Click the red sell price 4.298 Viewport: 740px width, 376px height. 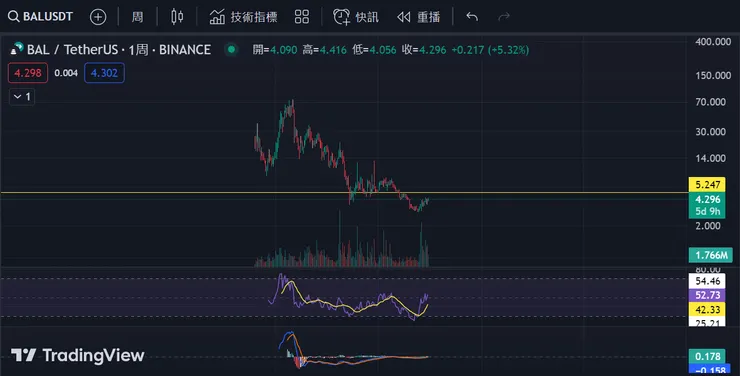28,73
